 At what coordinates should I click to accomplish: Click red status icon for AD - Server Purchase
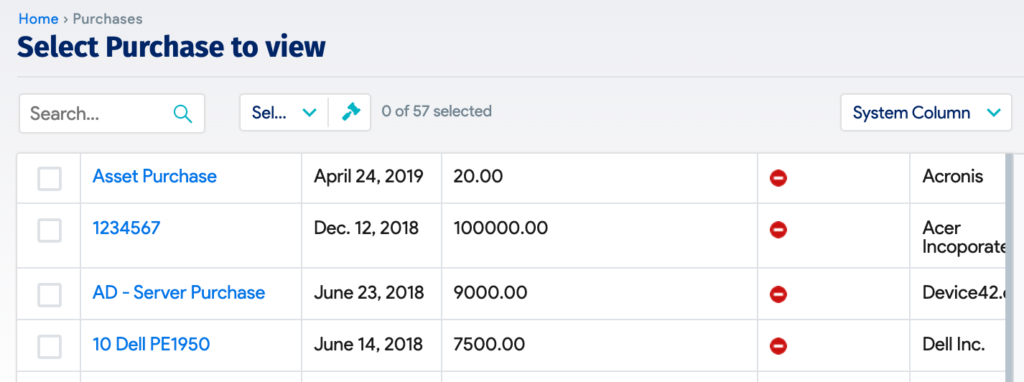(778, 294)
